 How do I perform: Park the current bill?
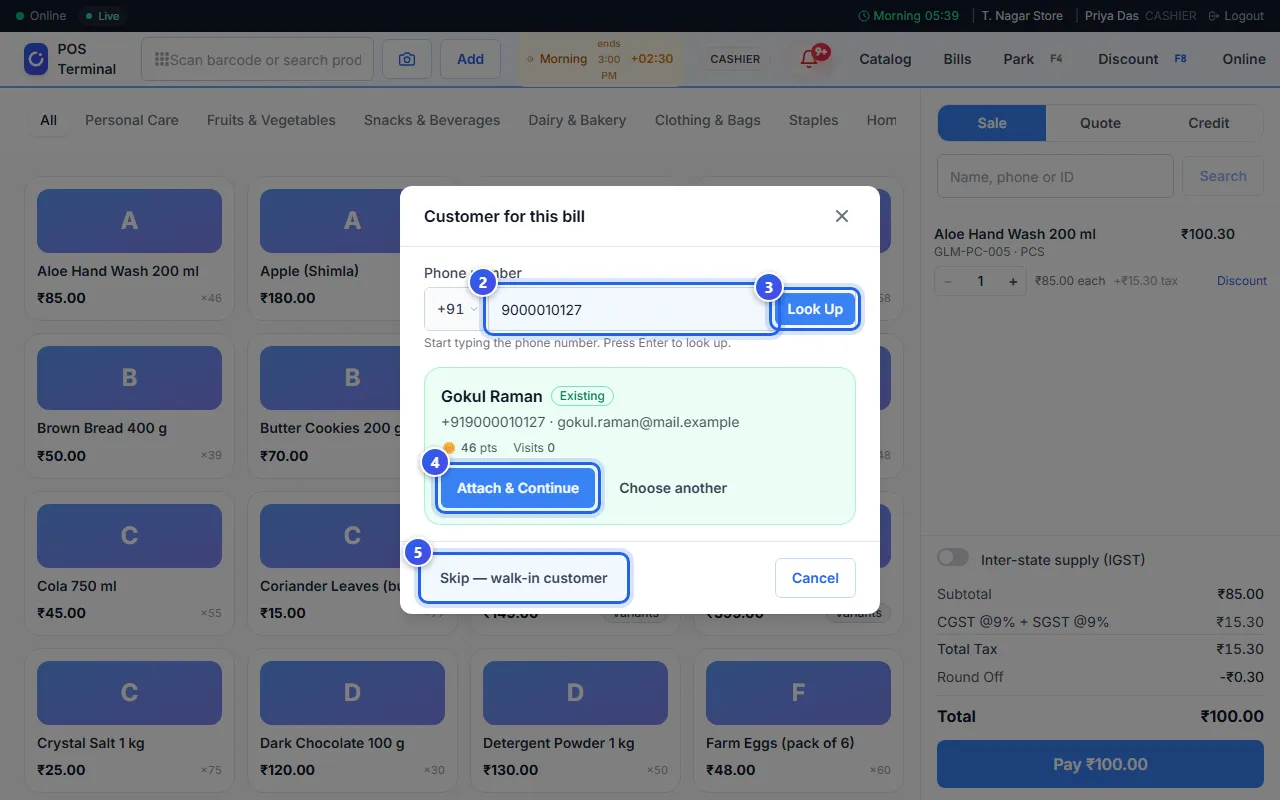click(1033, 59)
